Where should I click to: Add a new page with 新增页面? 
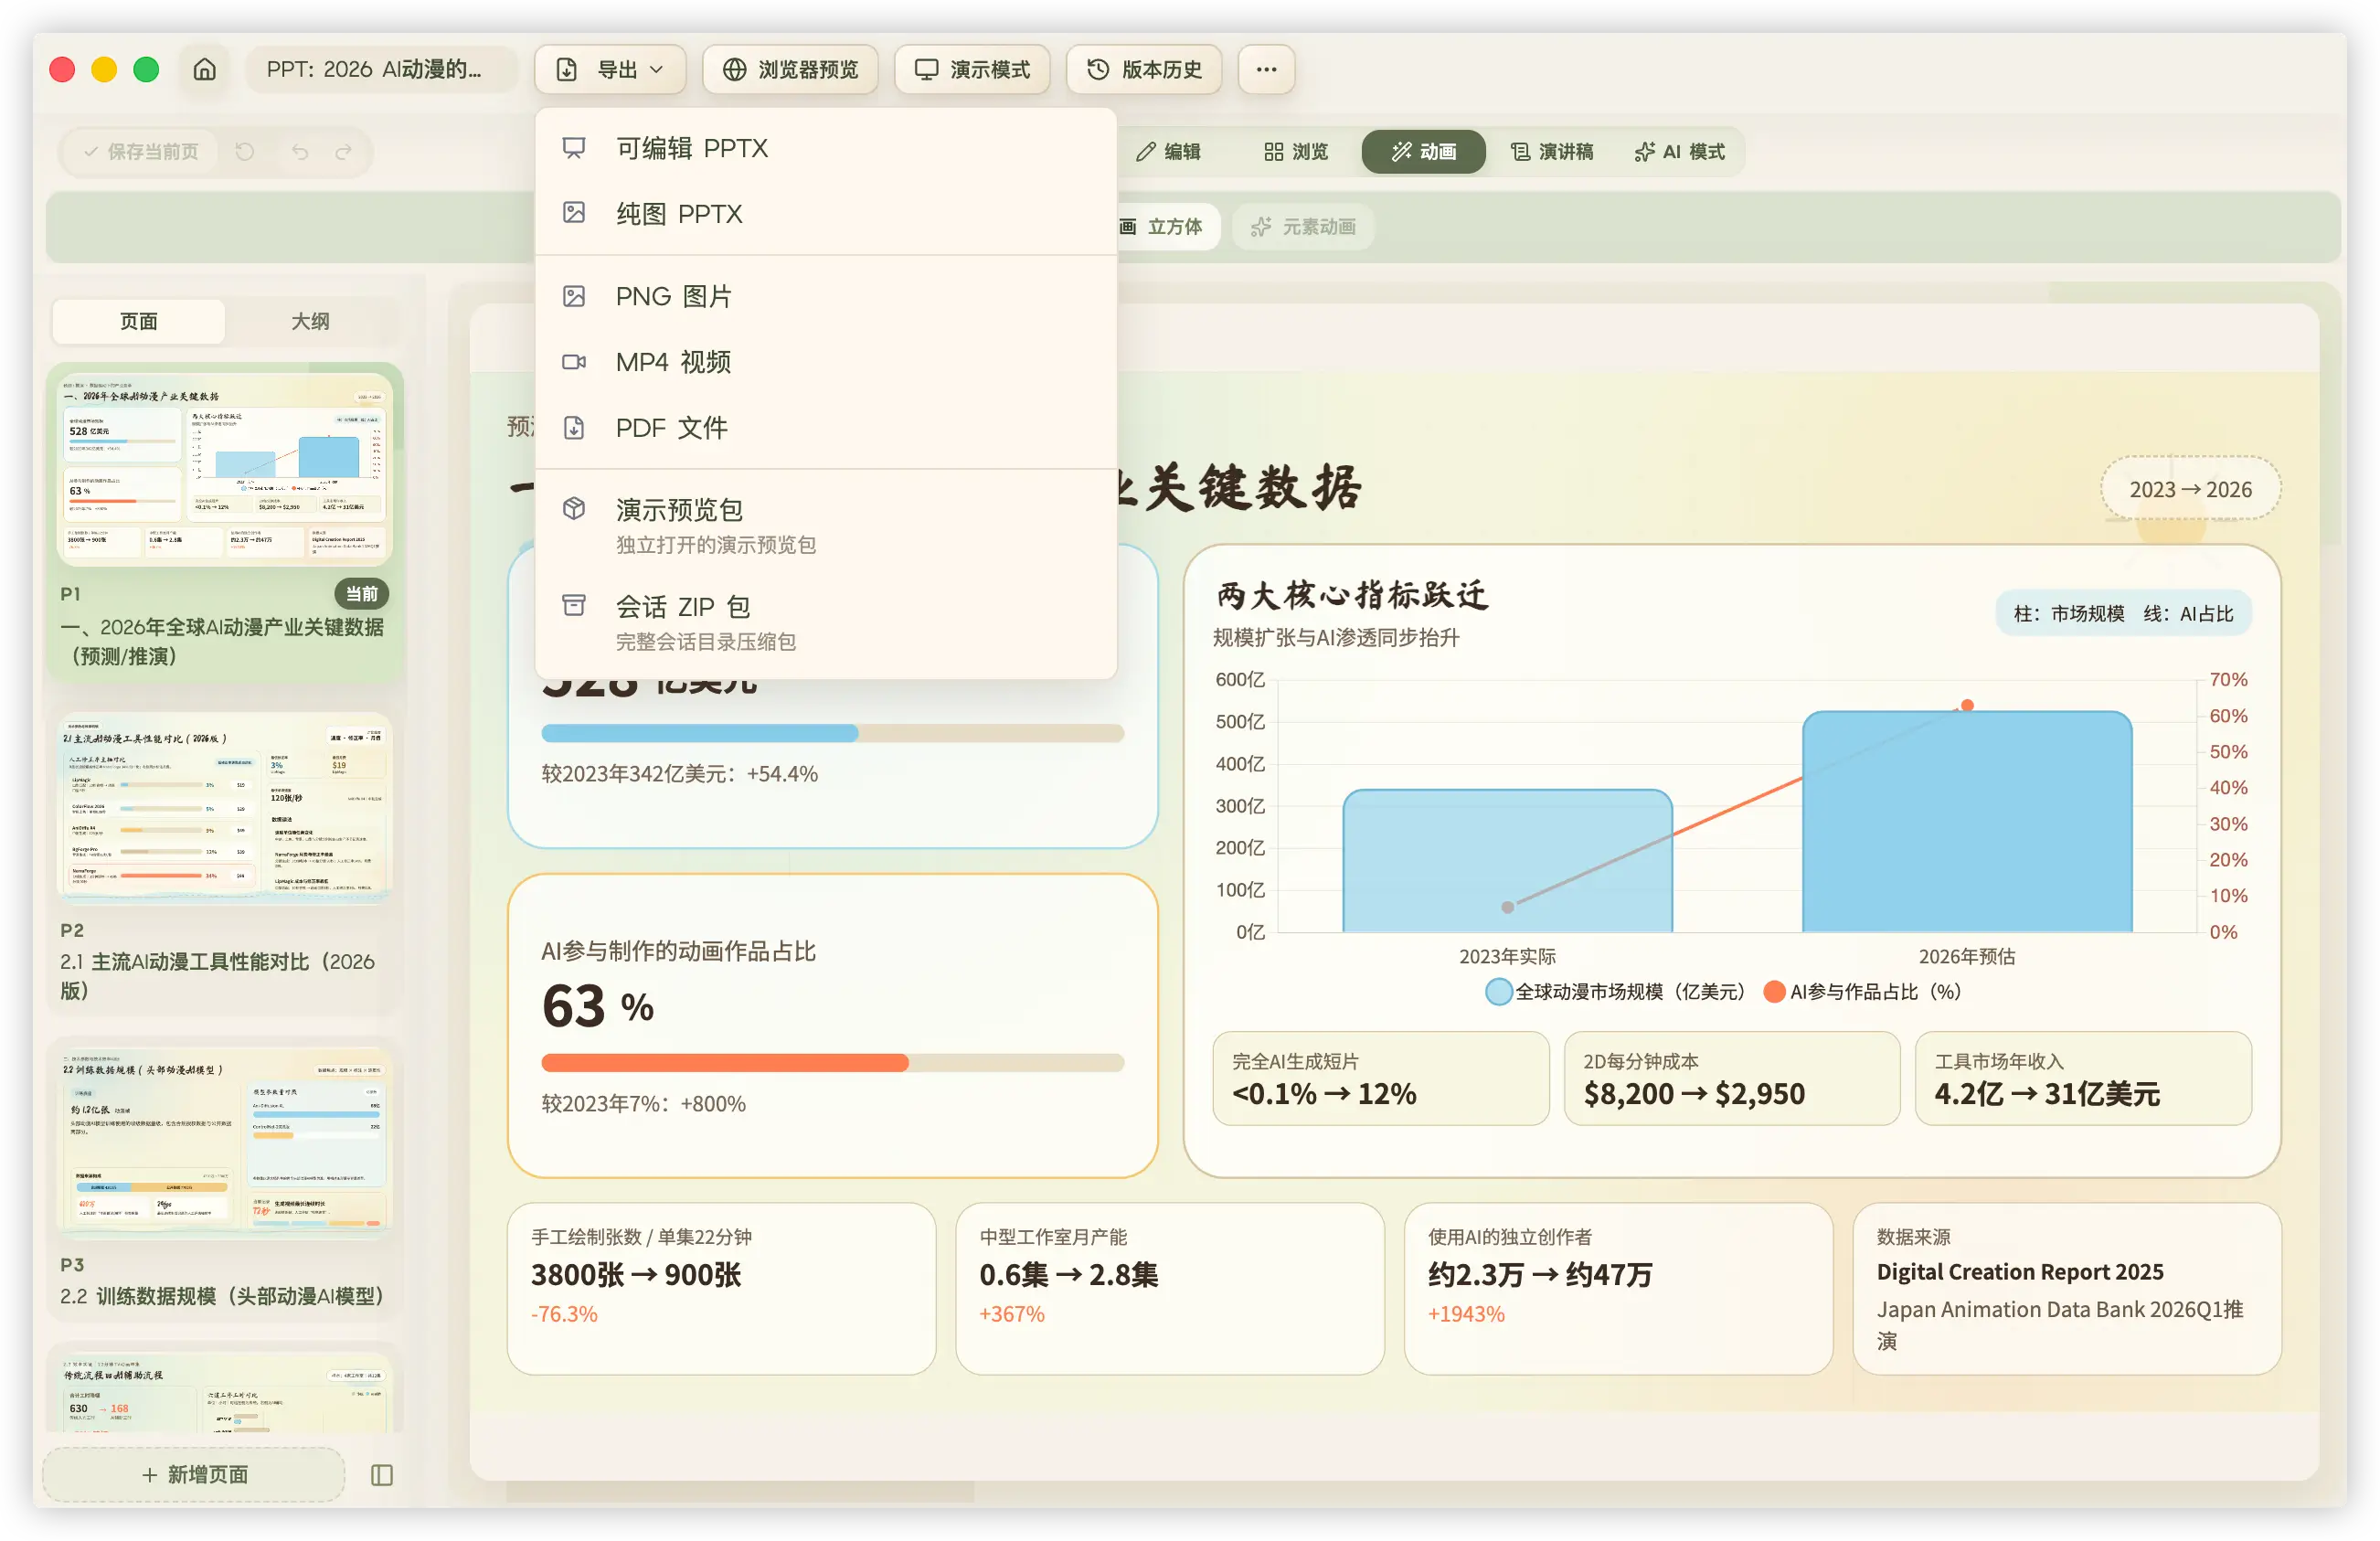194,1474
